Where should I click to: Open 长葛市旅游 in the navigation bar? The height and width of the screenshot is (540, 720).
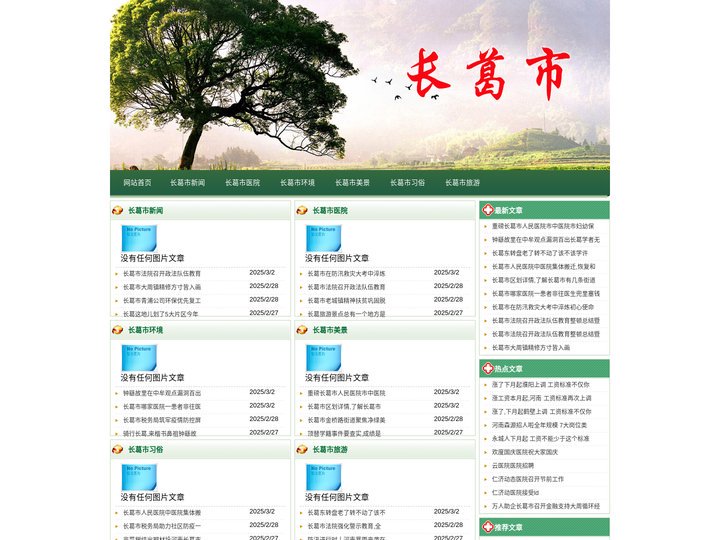[x=462, y=182]
